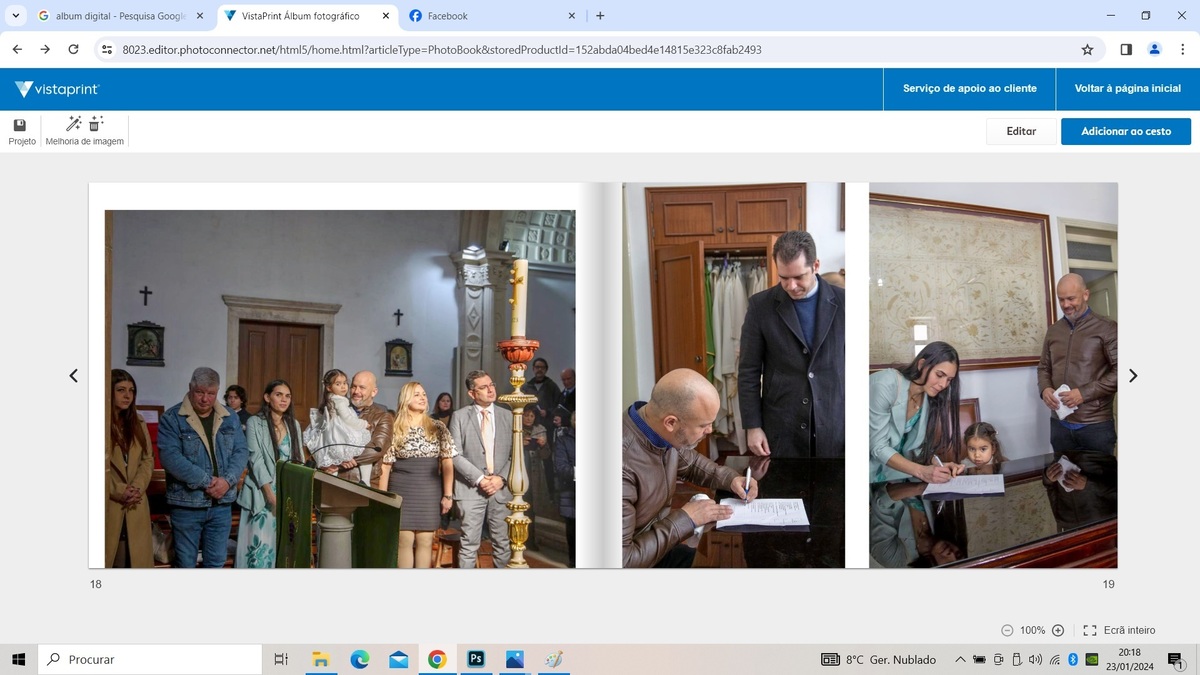Go to the previous album page
This screenshot has width=1200, height=675.
pos(73,376)
